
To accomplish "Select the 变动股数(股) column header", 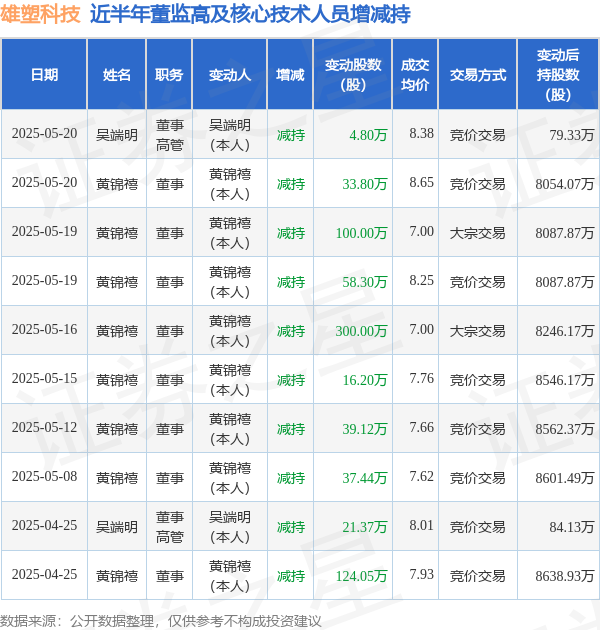I will pos(353,75).
